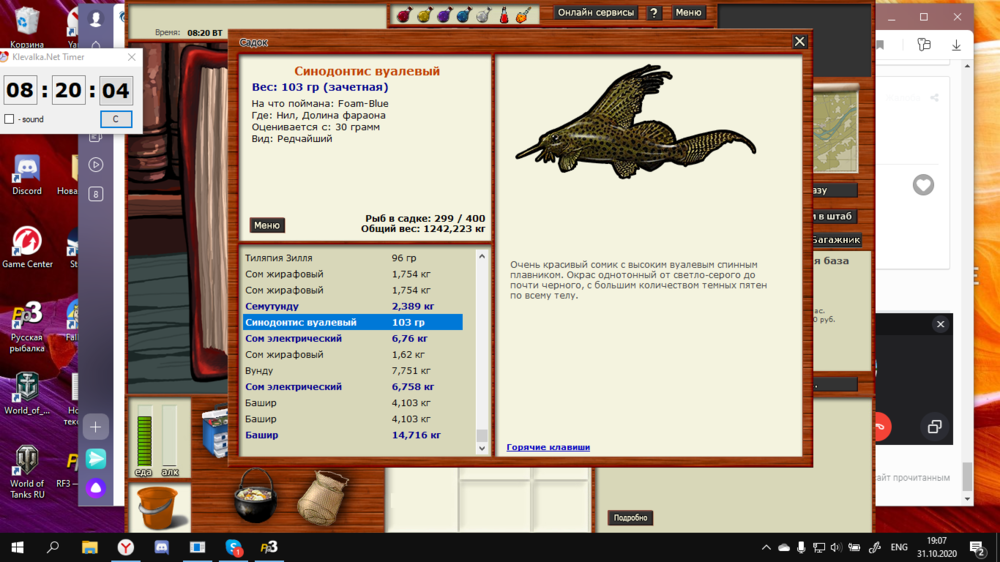Image resolution: width=1000 pixels, height=562 pixels.
Task: Select Сом жирафовый 1,62 кг row
Action: coord(353,354)
